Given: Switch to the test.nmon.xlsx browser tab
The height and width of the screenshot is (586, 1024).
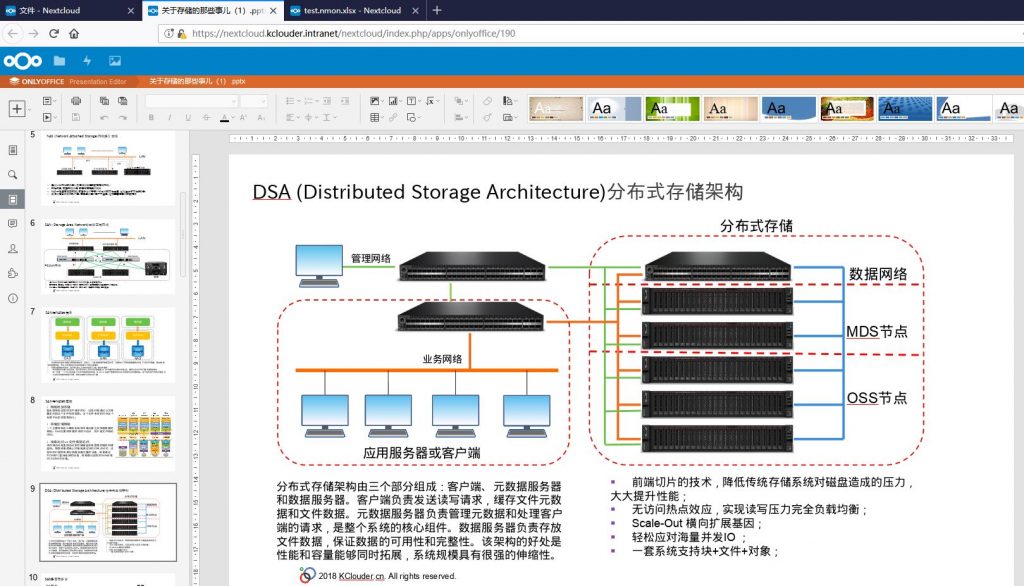Looking at the screenshot, I should click(x=353, y=10).
